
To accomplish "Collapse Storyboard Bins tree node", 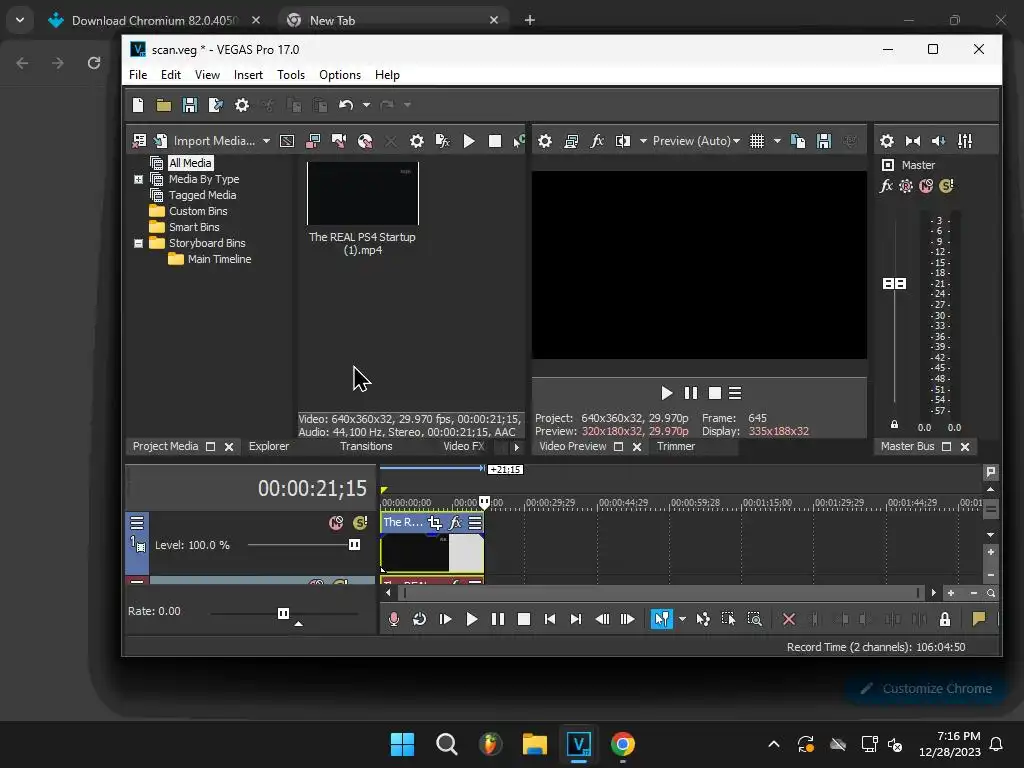I will 138,243.
